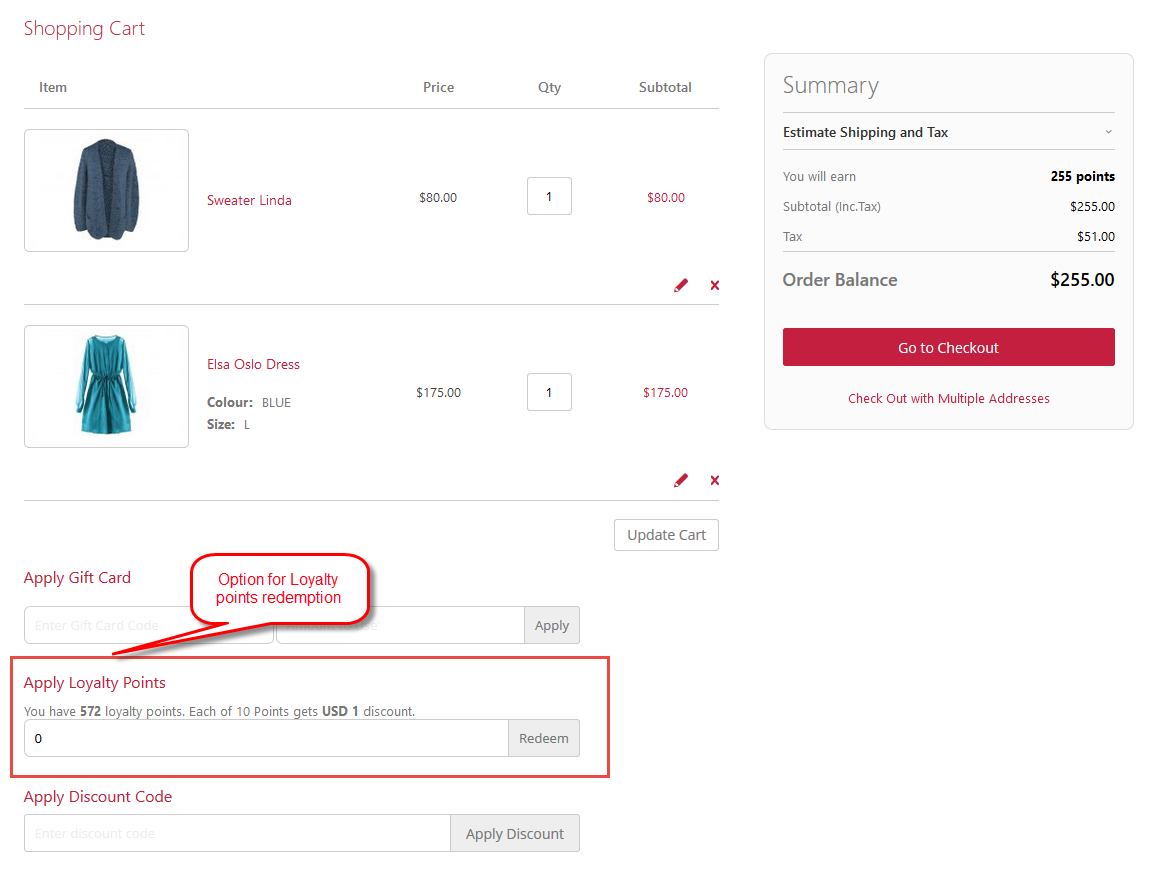The width and height of the screenshot is (1168, 878).
Task: Click the Update Cart button
Action: 666,535
